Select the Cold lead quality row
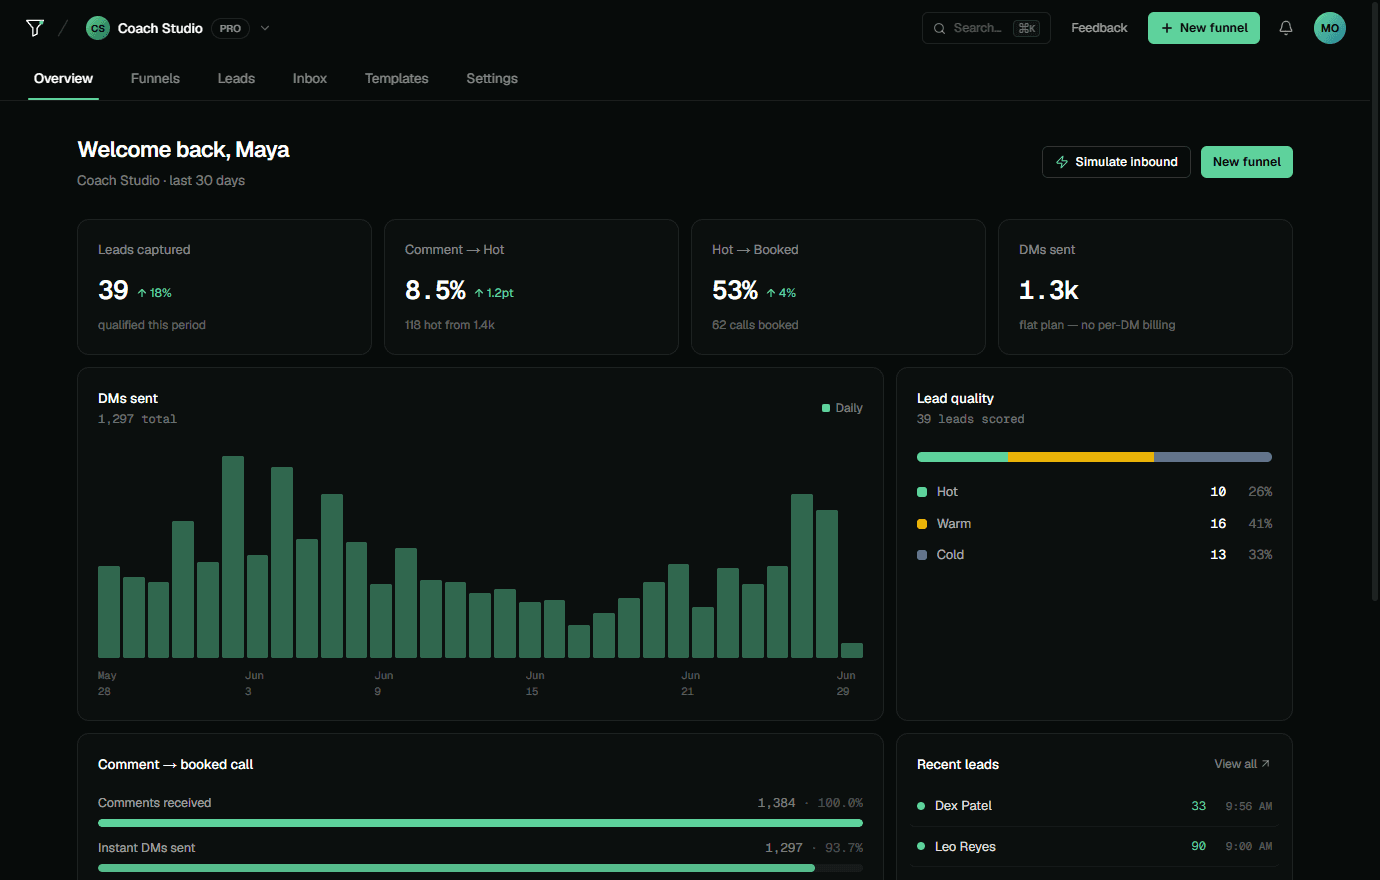This screenshot has height=880, width=1380. pyautogui.click(x=1094, y=555)
